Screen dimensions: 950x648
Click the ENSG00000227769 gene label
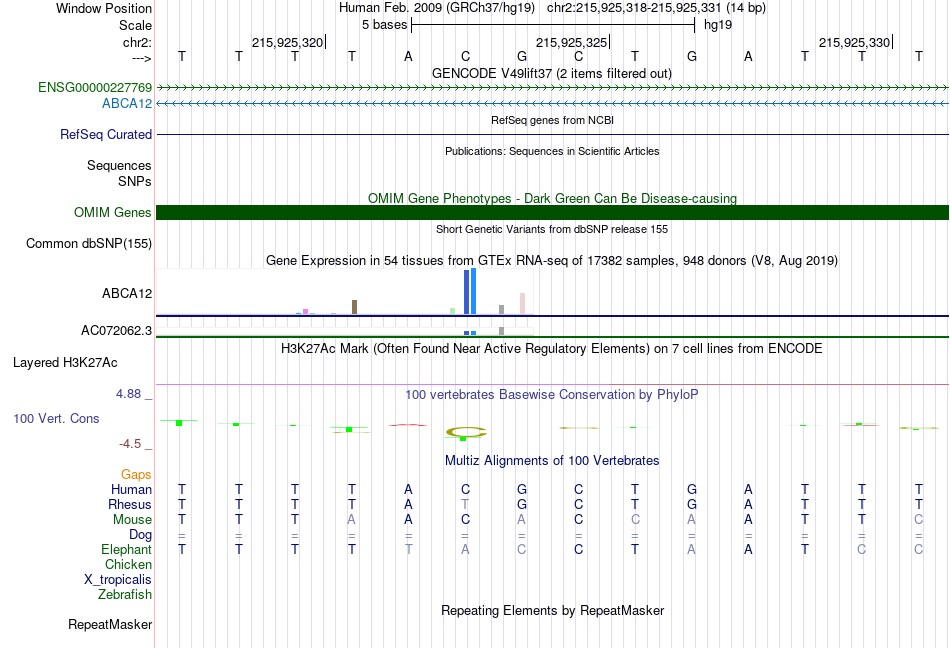[95, 87]
